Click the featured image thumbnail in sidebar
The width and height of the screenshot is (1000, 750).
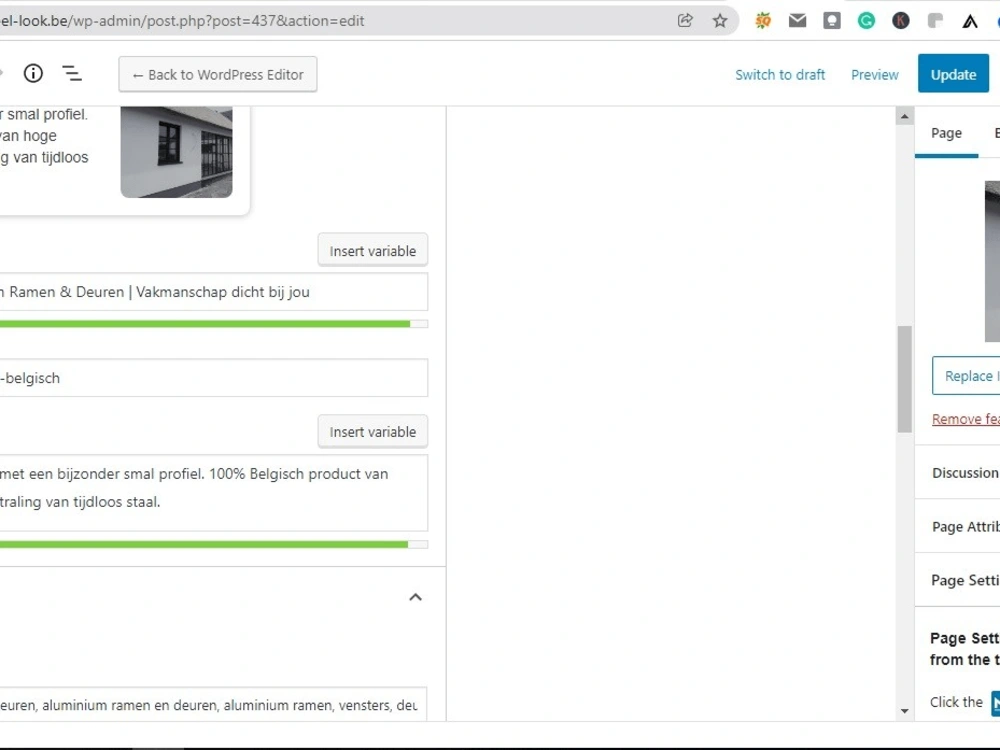992,261
